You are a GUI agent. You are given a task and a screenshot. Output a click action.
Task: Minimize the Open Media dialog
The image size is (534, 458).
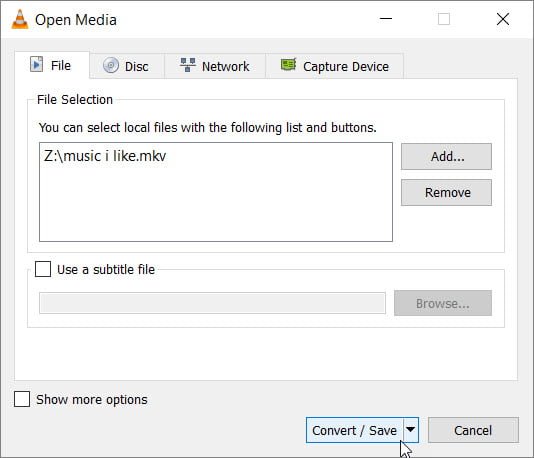(386, 19)
